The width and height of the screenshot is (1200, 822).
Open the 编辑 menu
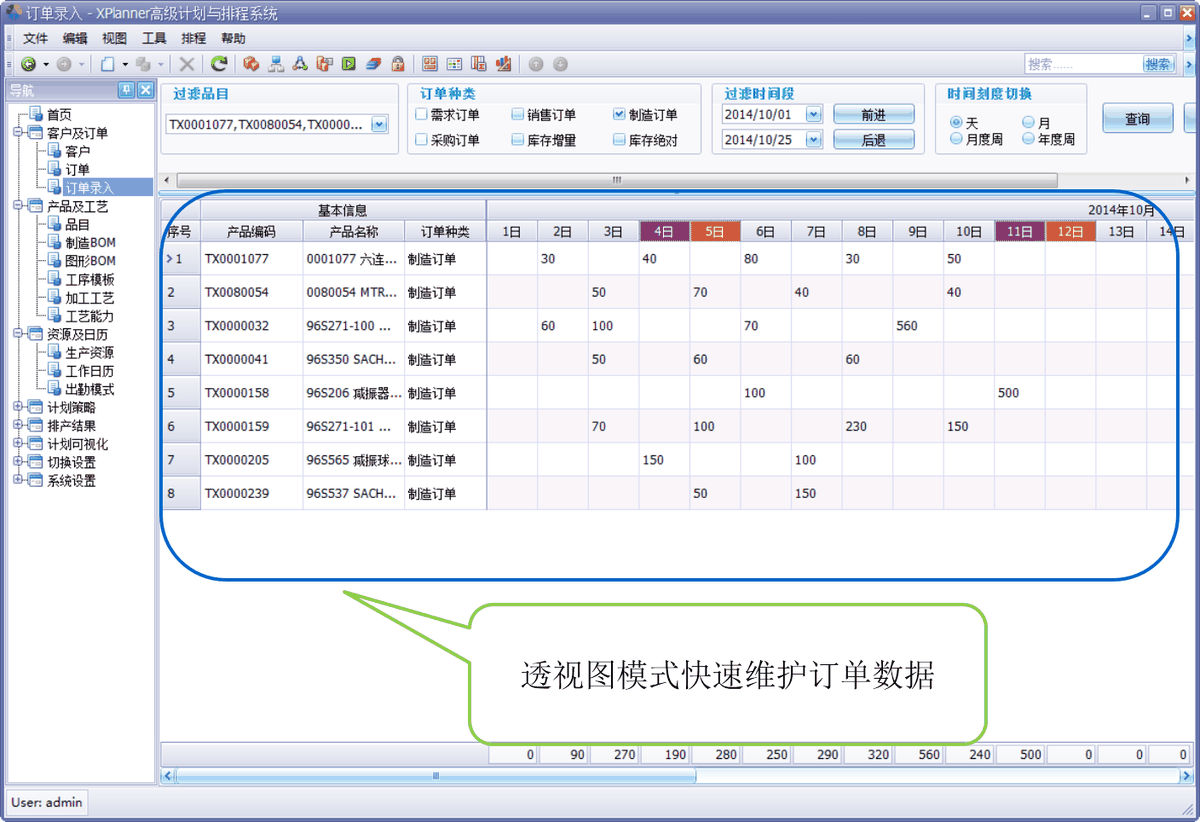pyautogui.click(x=75, y=38)
